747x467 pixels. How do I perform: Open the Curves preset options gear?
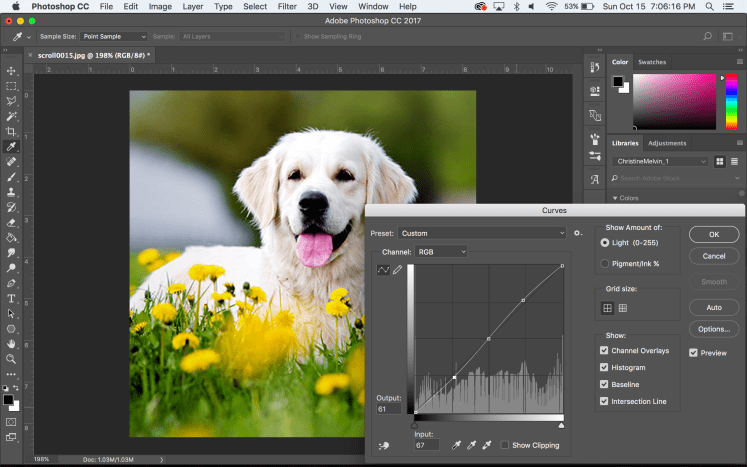tap(578, 233)
